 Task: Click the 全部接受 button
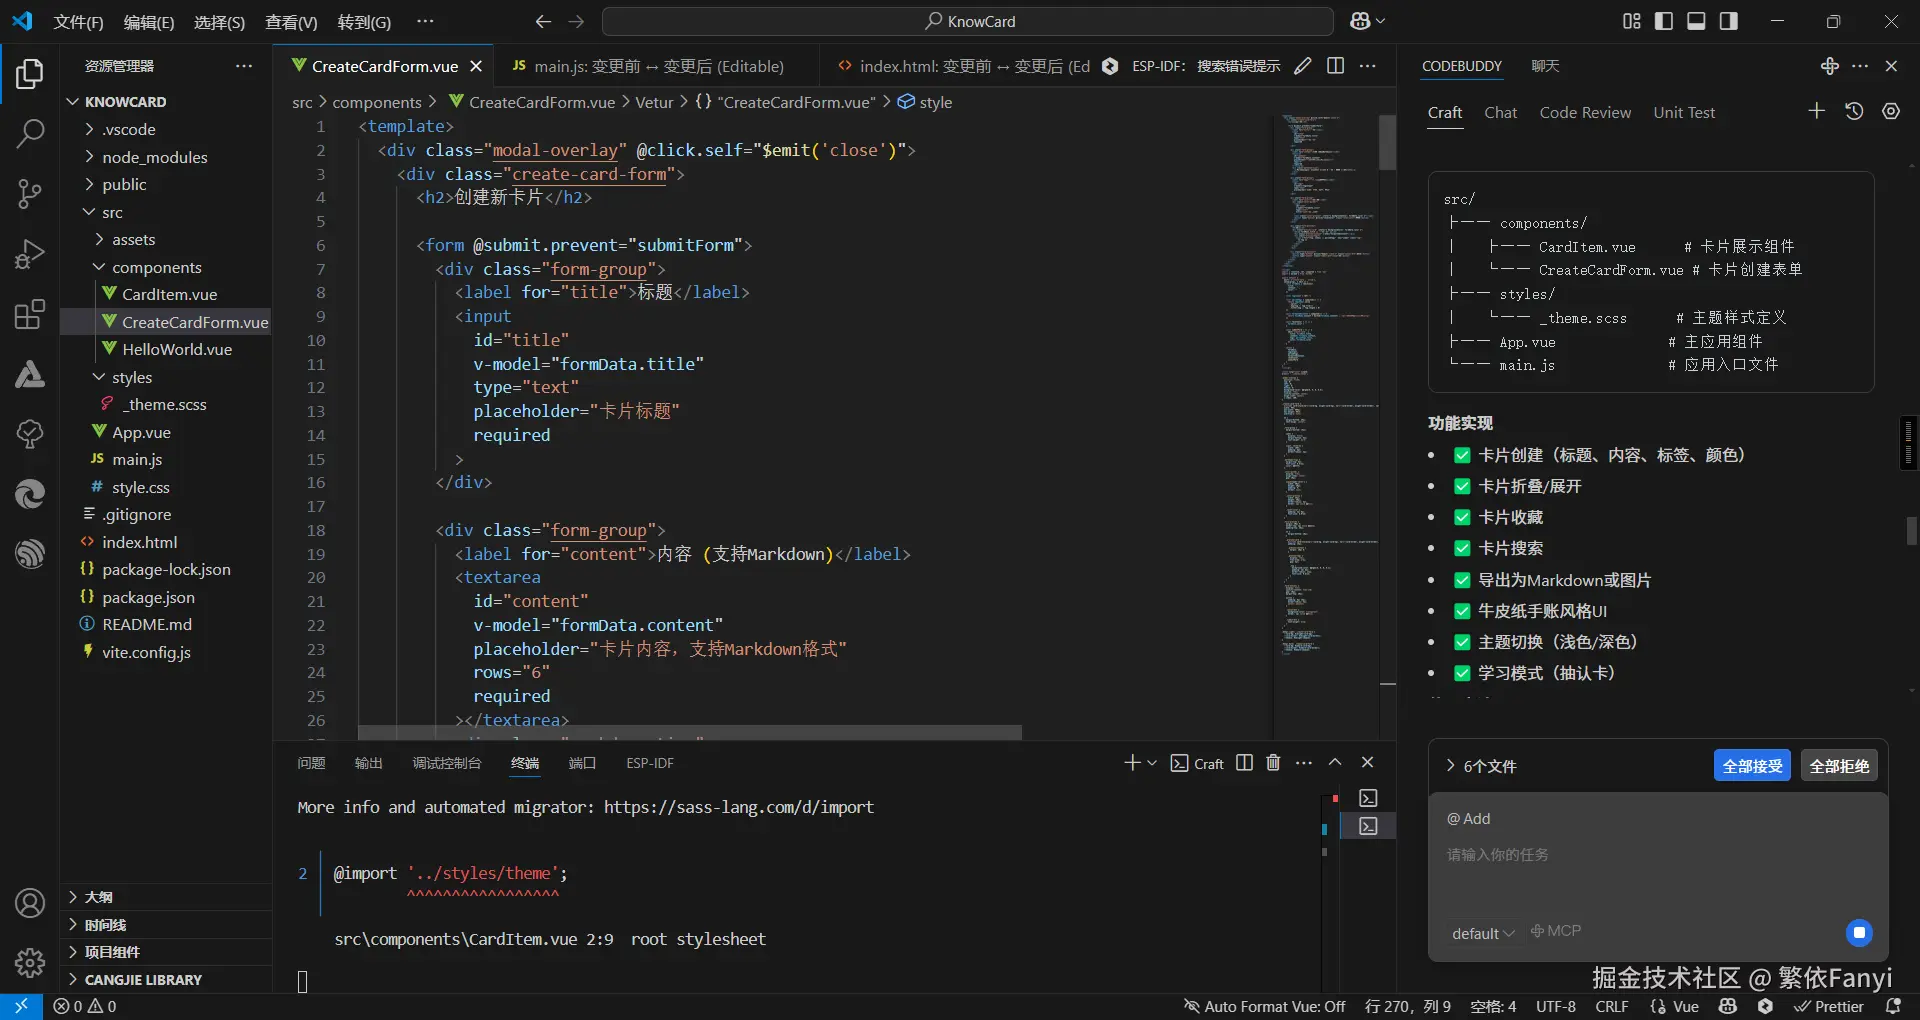click(x=1752, y=766)
